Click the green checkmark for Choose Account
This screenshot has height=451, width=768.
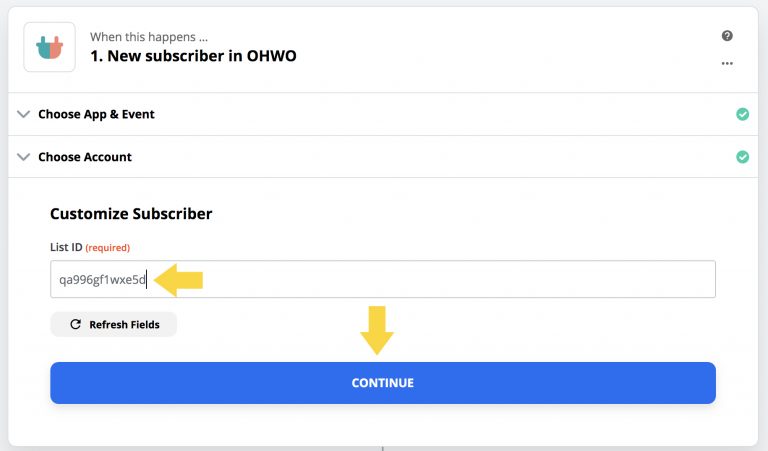pyautogui.click(x=742, y=157)
